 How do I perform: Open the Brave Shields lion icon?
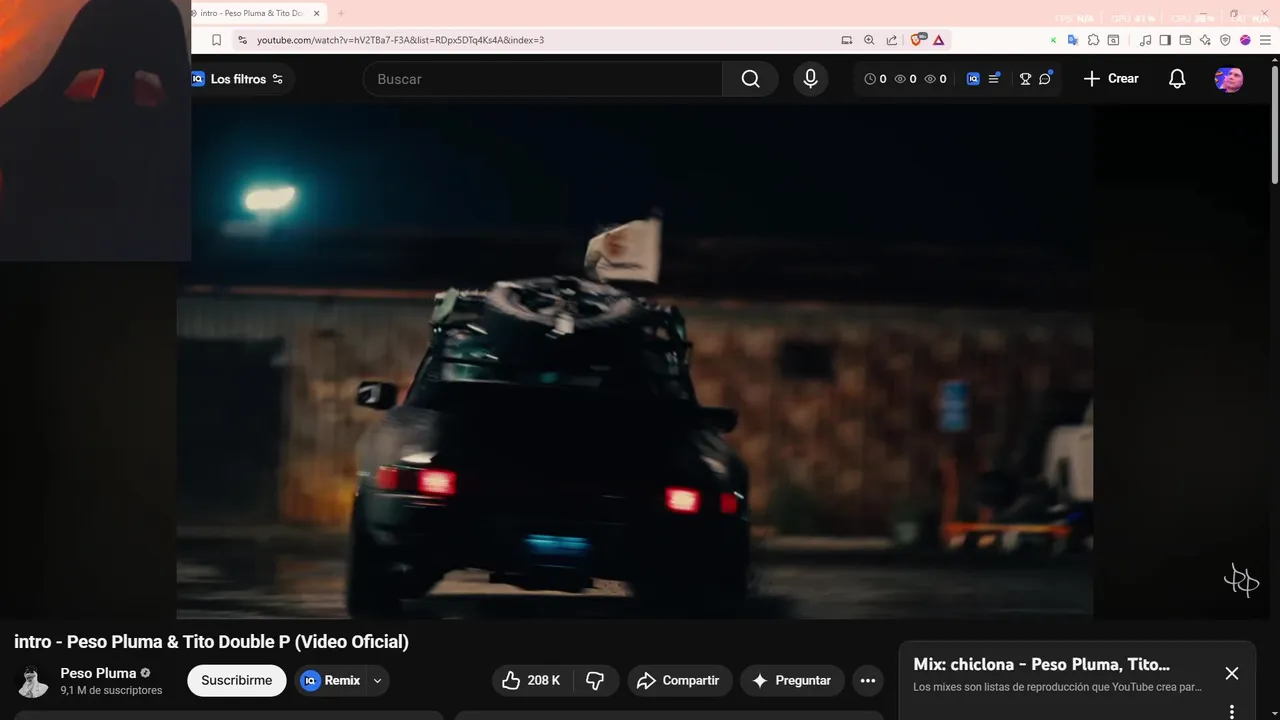click(917, 40)
